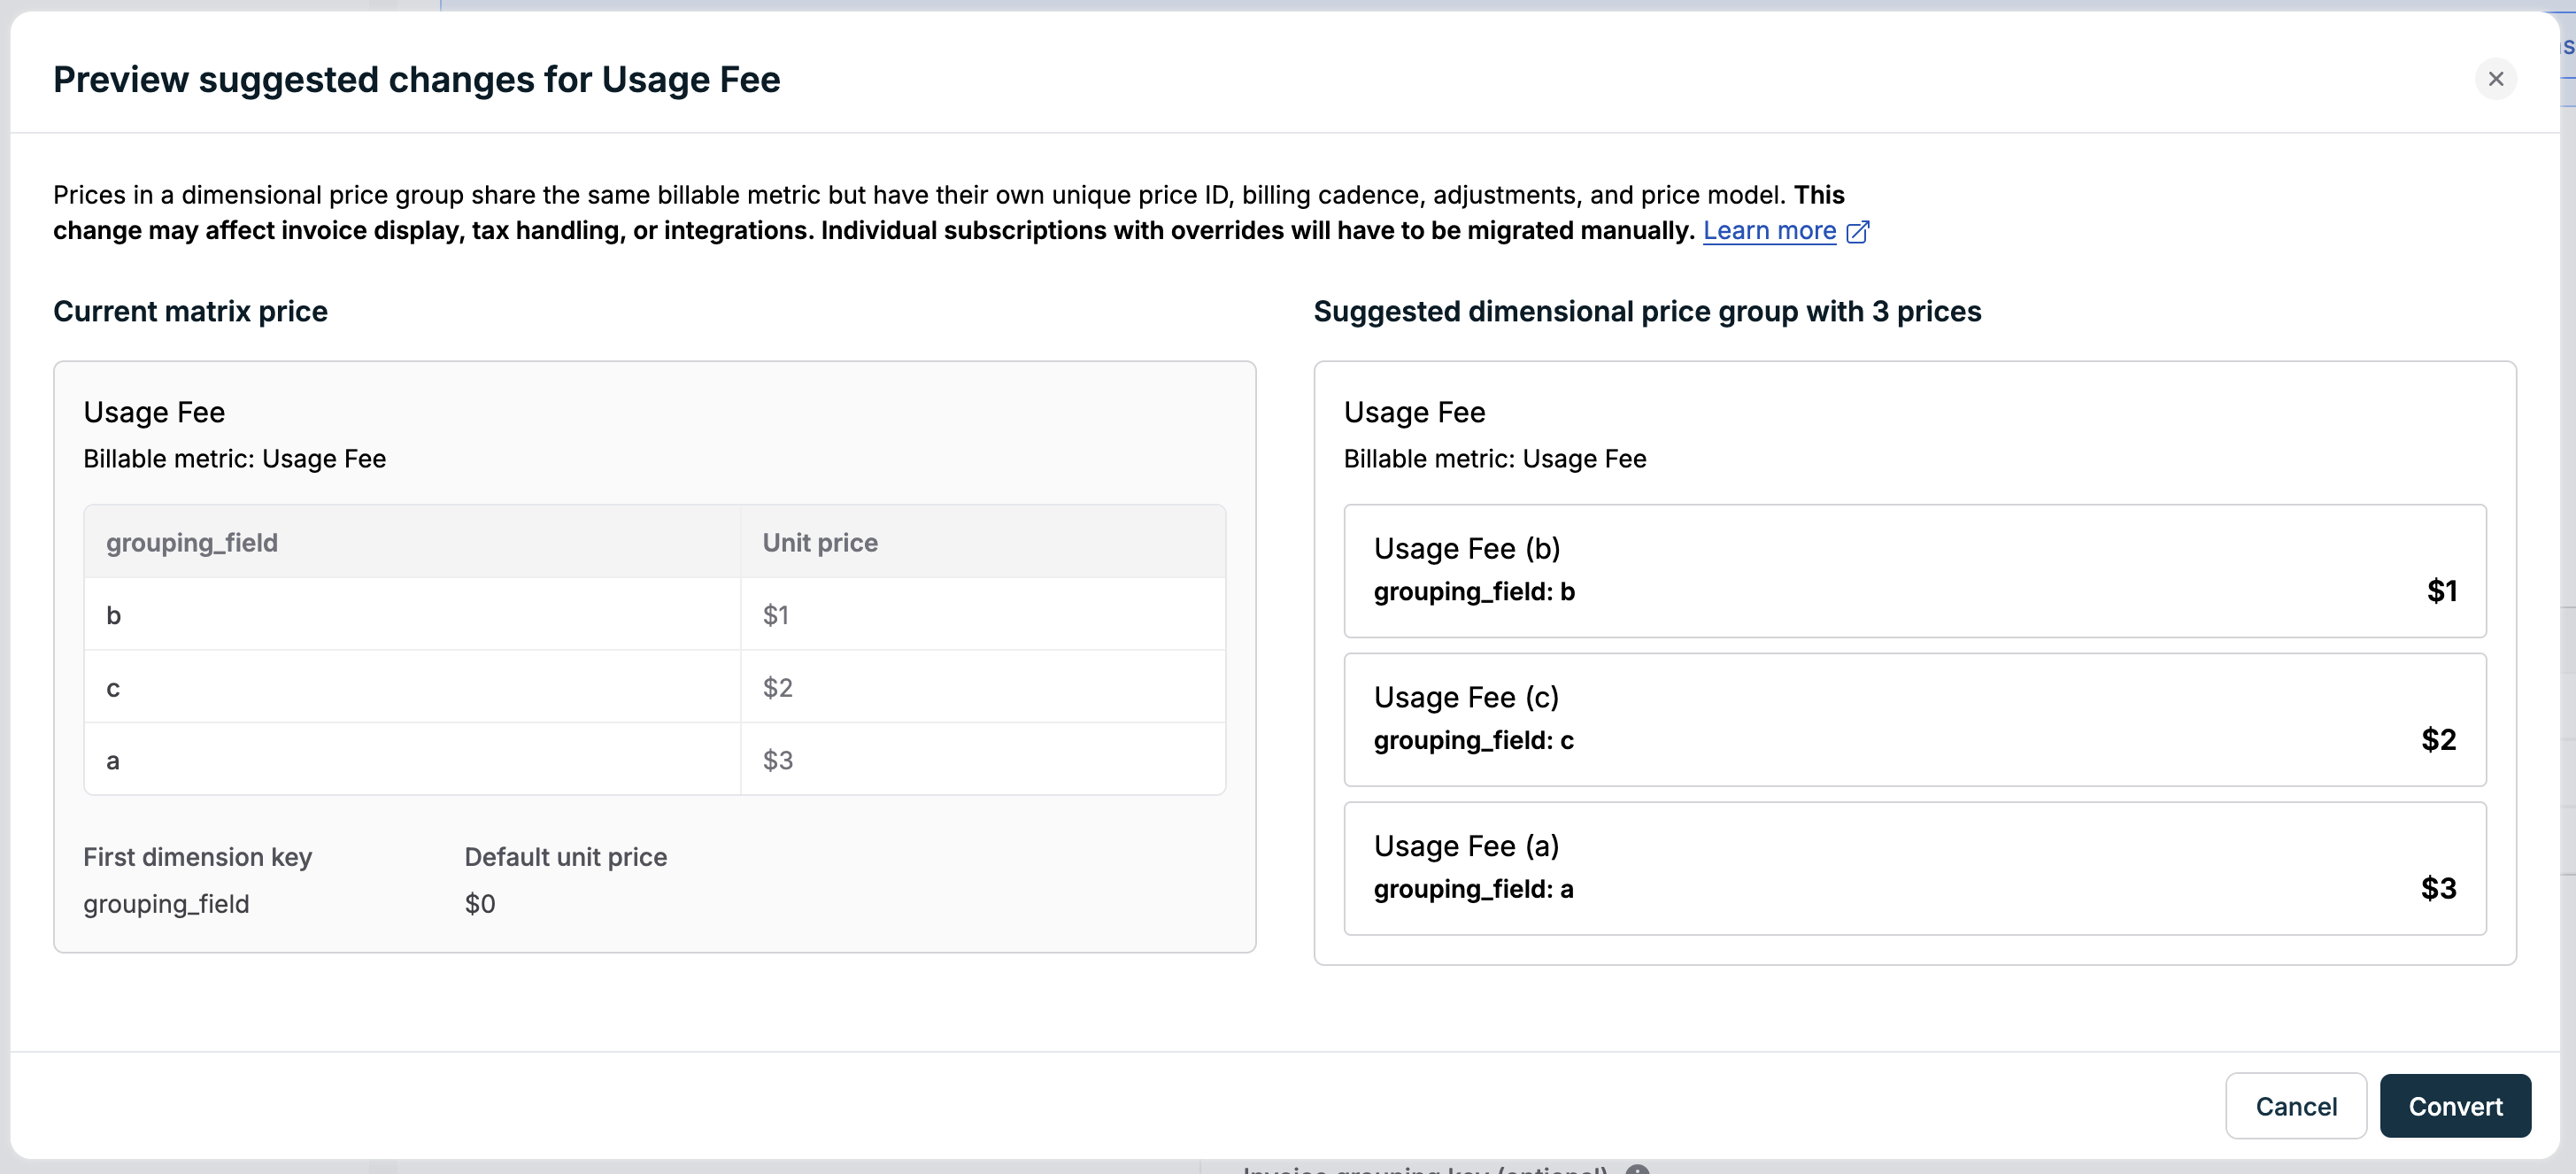Open the Learn more link
Screen dimensions: 2576x1174
1768,231
